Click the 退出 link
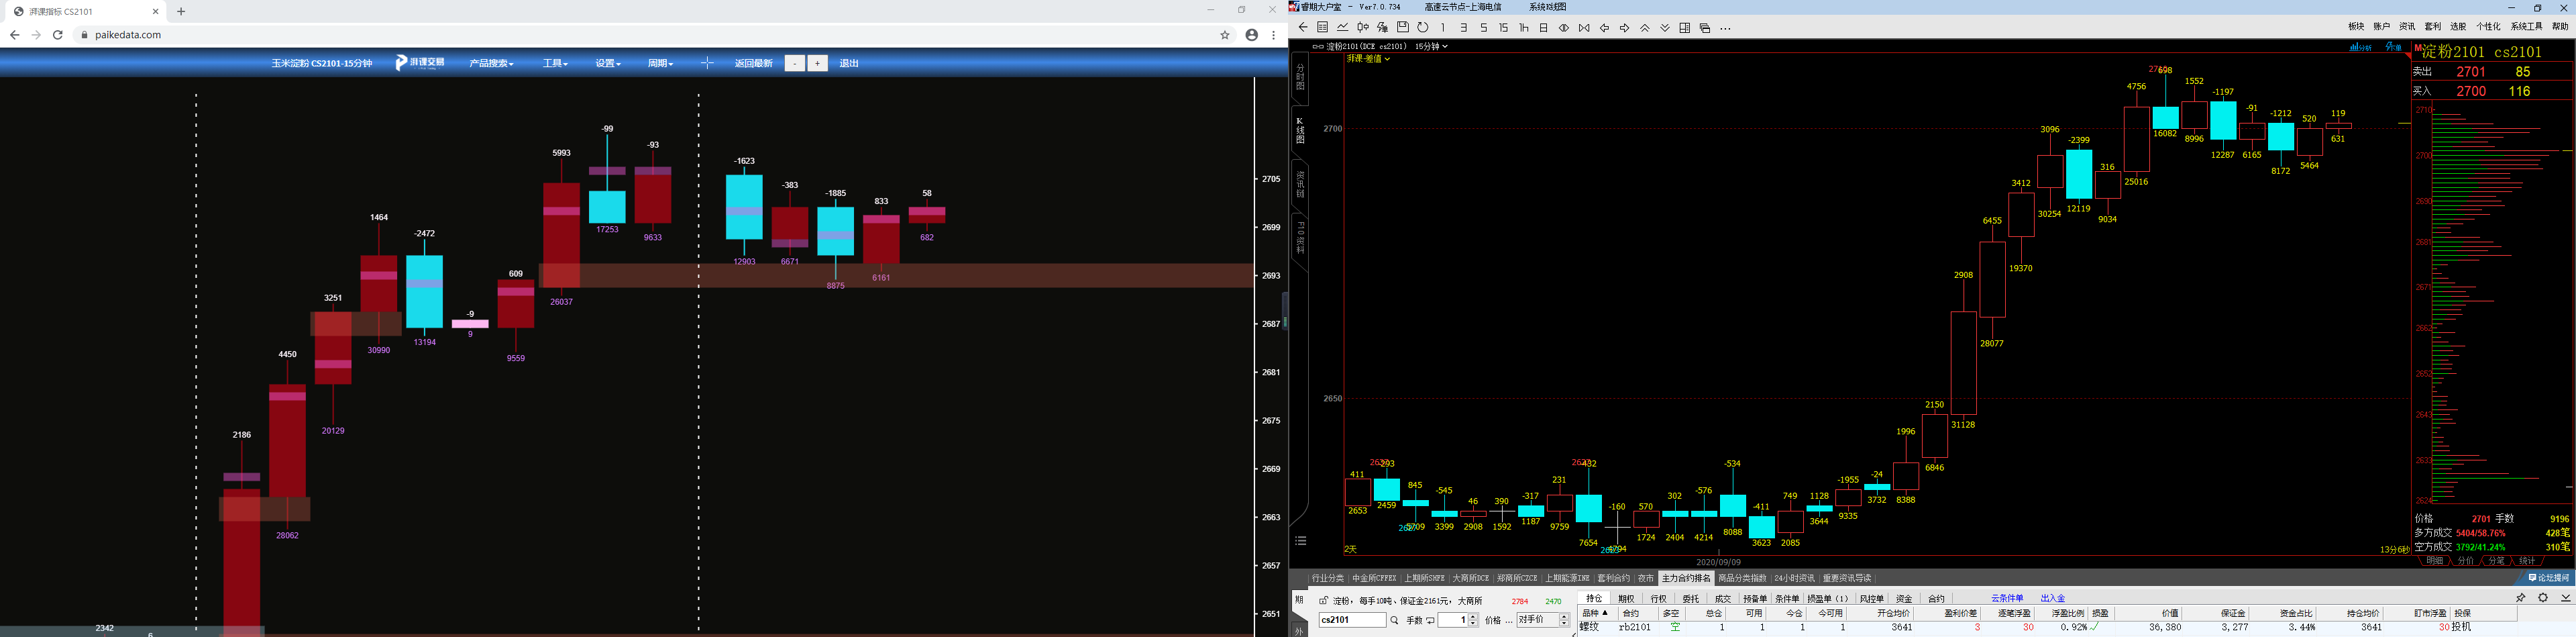This screenshot has width=2576, height=637. [x=849, y=63]
